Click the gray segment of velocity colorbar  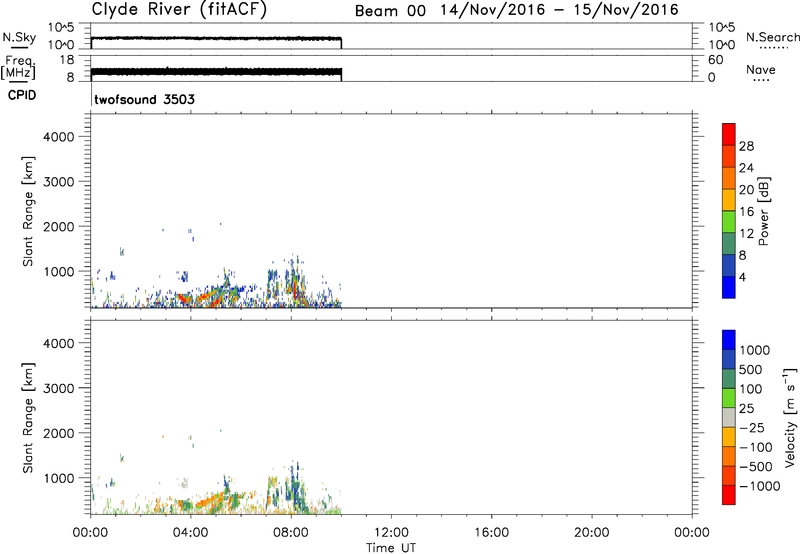pyautogui.click(x=729, y=417)
